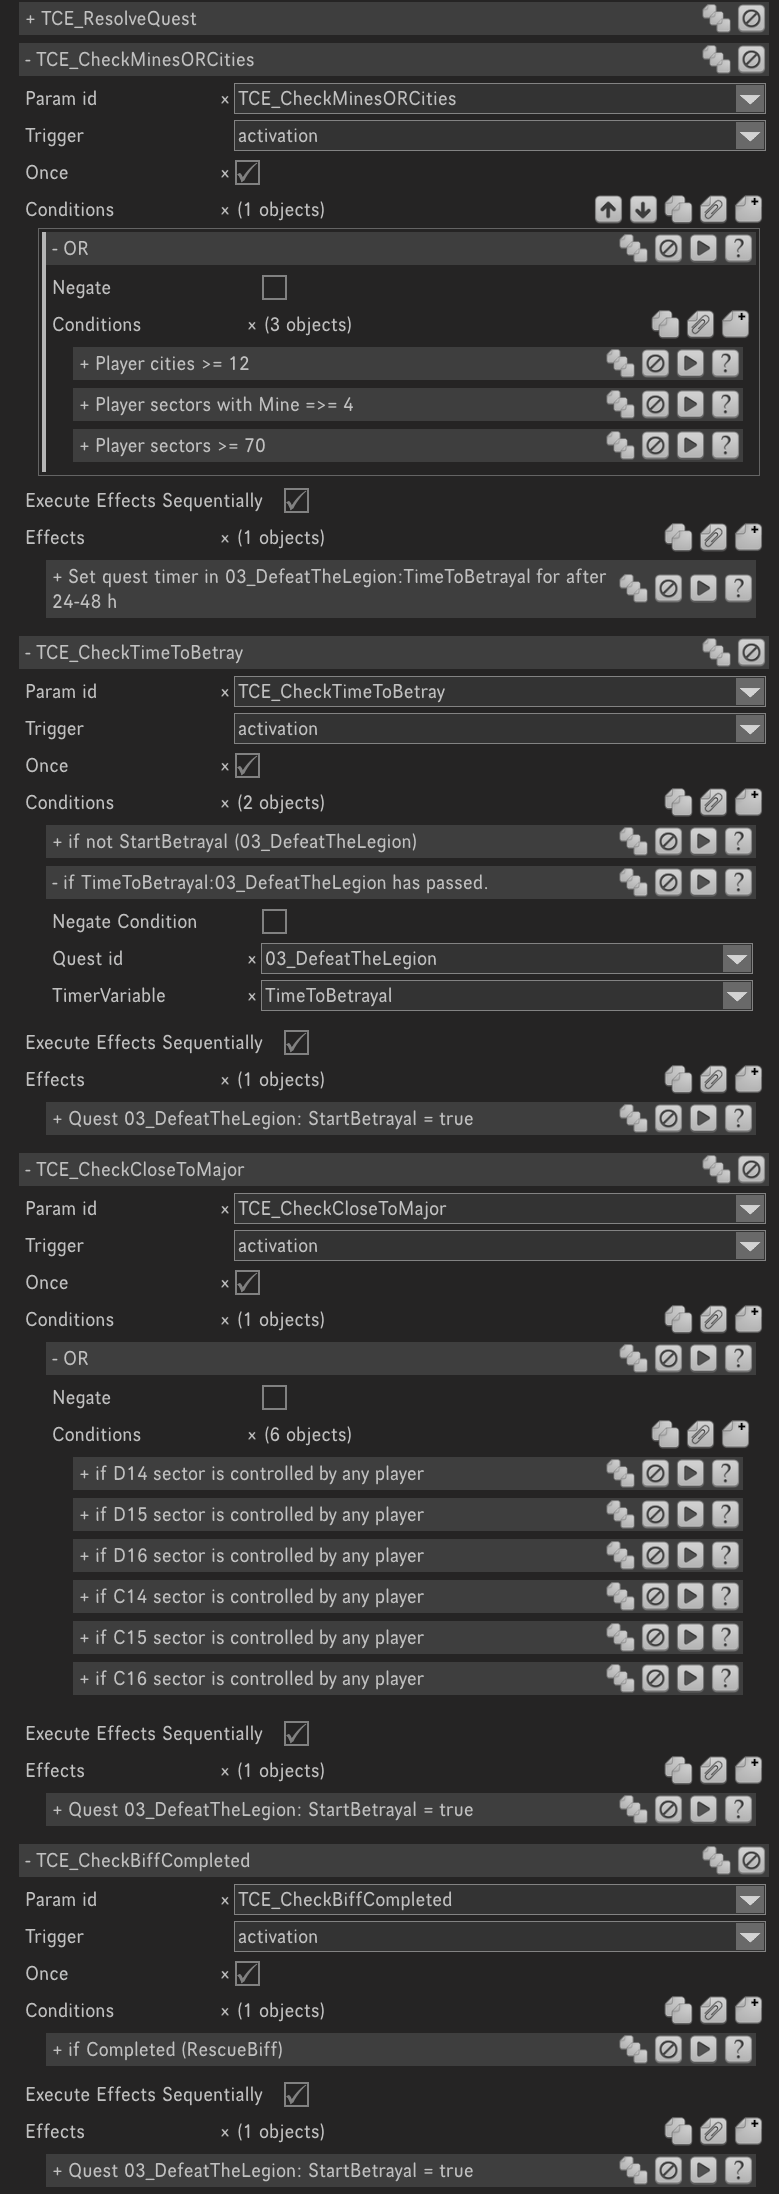The width and height of the screenshot is (779, 2194).
Task: Click paperclip paste icon in TCE_CheckBiffCompleted Effects
Action: [713, 2131]
